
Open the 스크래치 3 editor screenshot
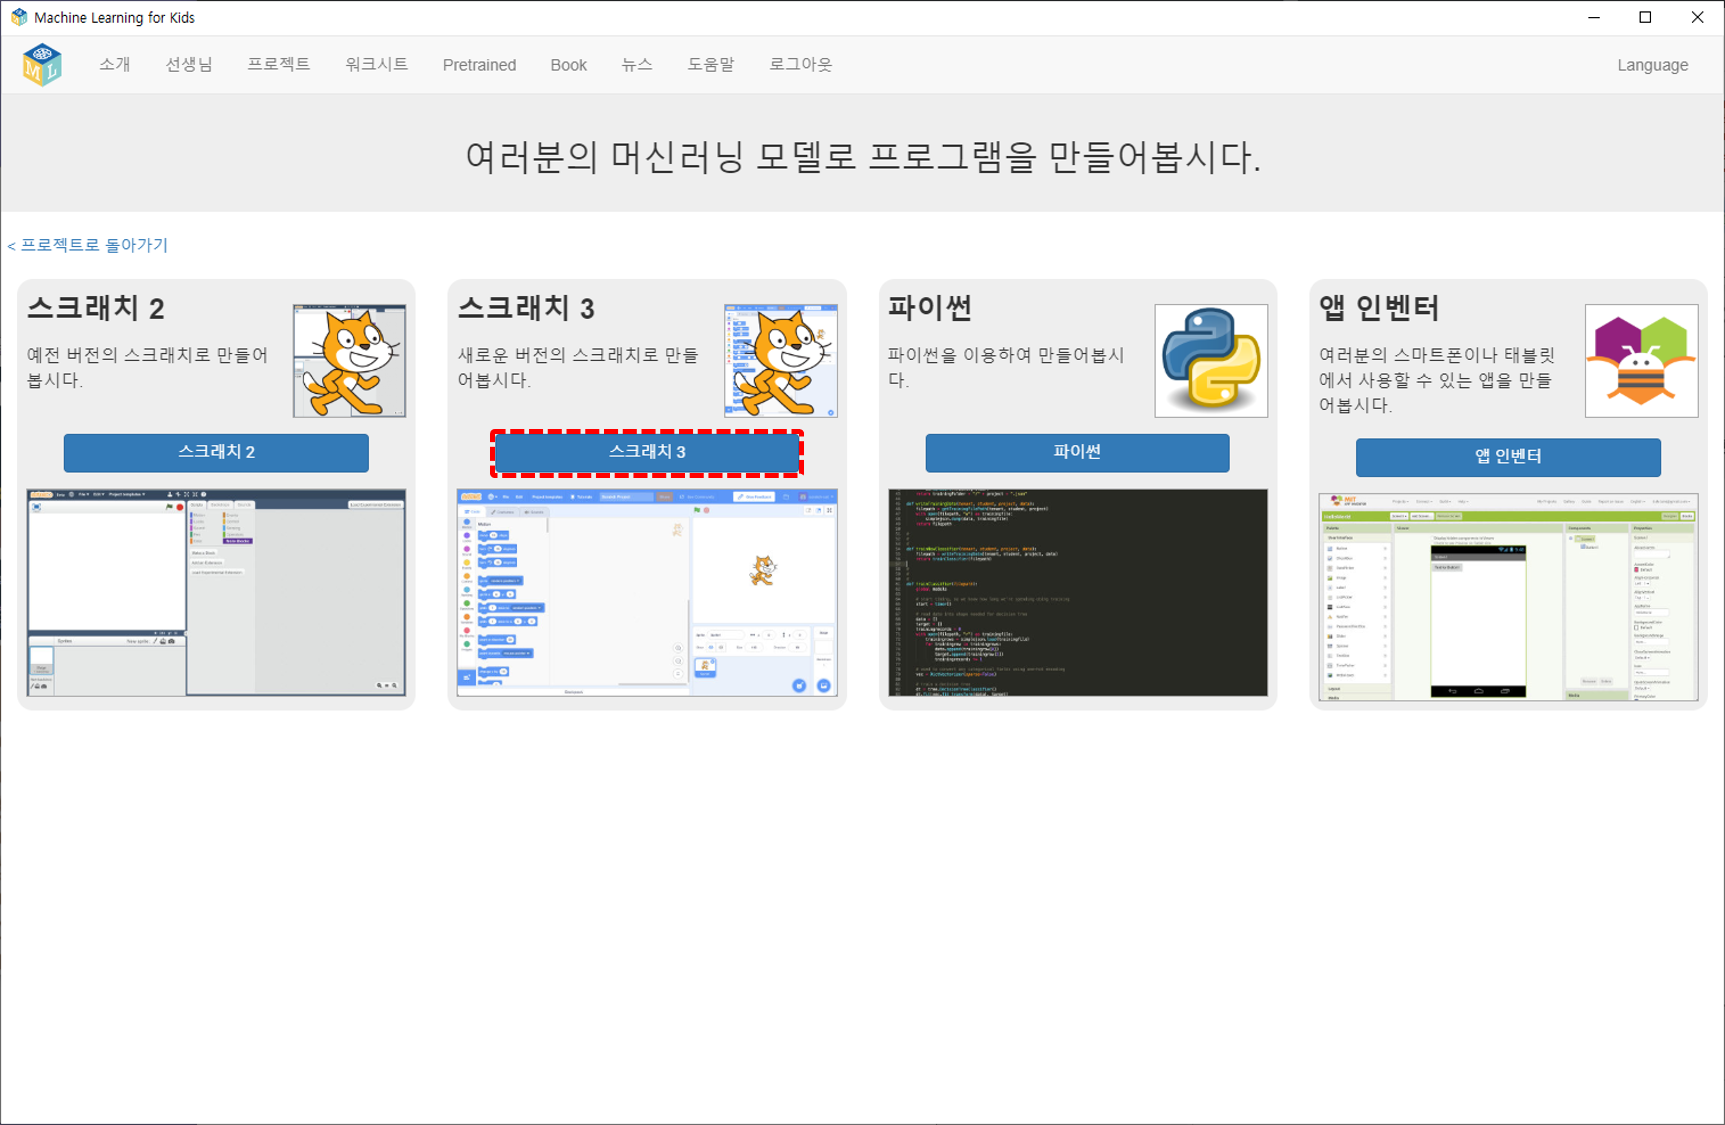[x=647, y=592]
